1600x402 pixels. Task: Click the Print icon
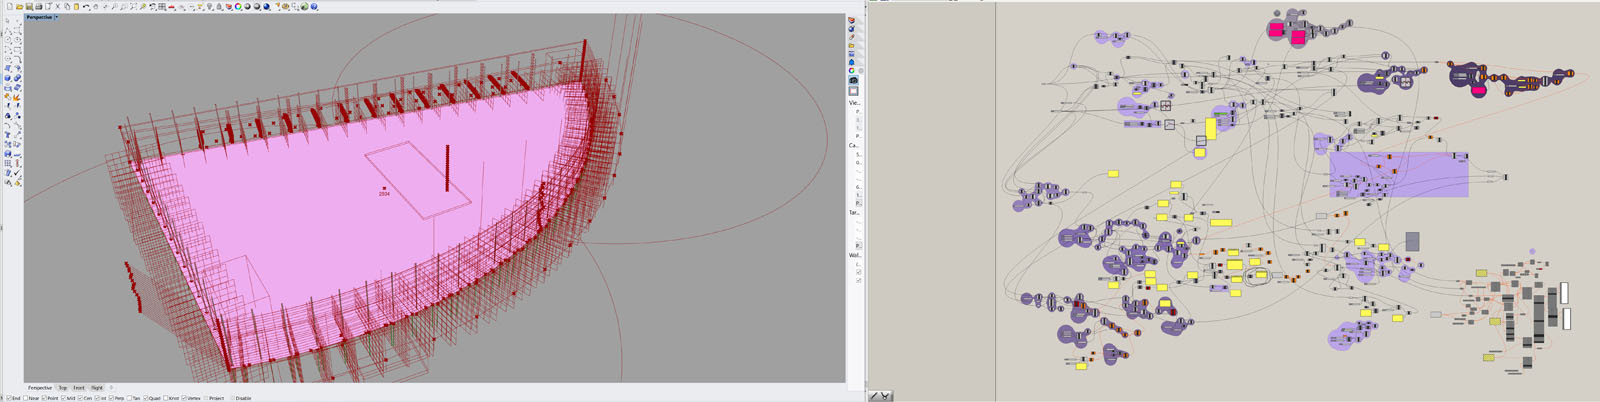click(x=38, y=6)
